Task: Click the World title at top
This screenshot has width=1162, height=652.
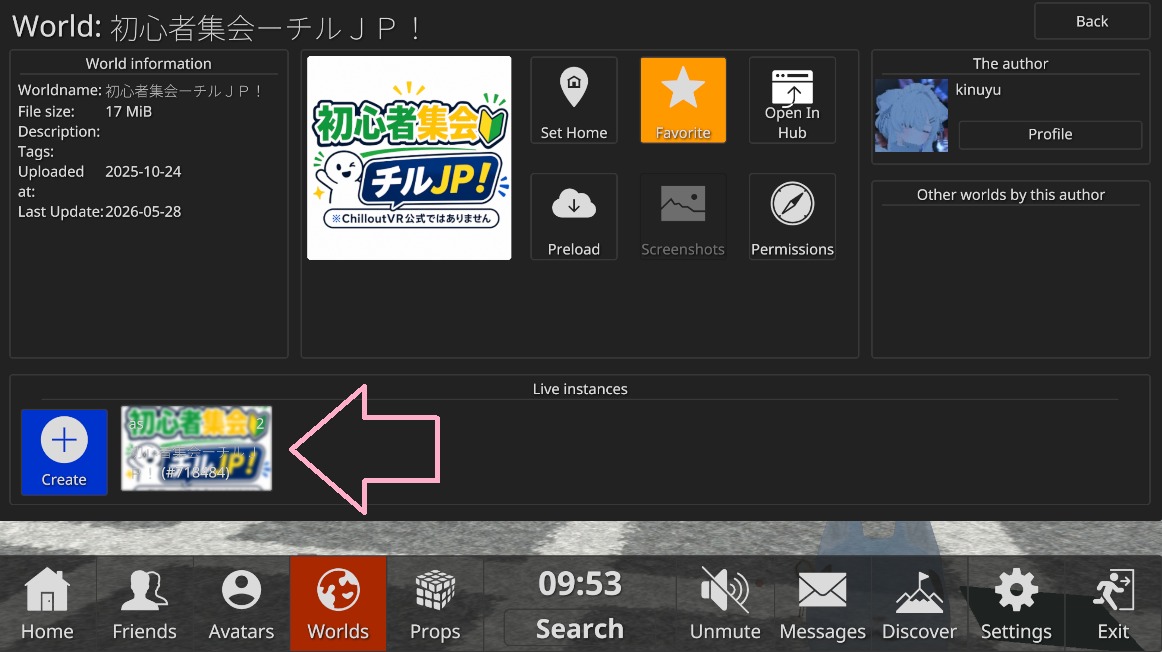Action: [217, 27]
